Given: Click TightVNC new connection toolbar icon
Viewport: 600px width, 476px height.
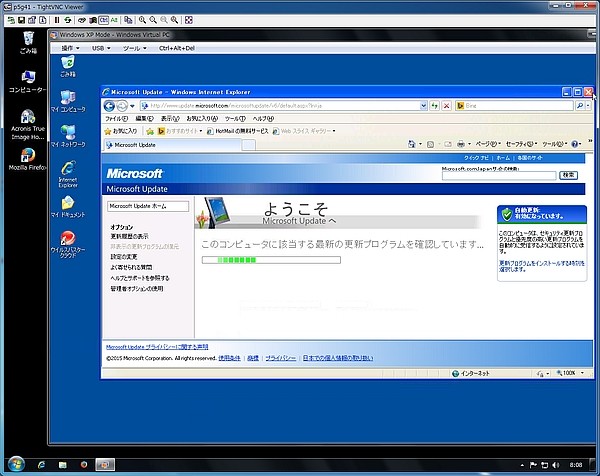Looking at the screenshot, I should point(11,20).
